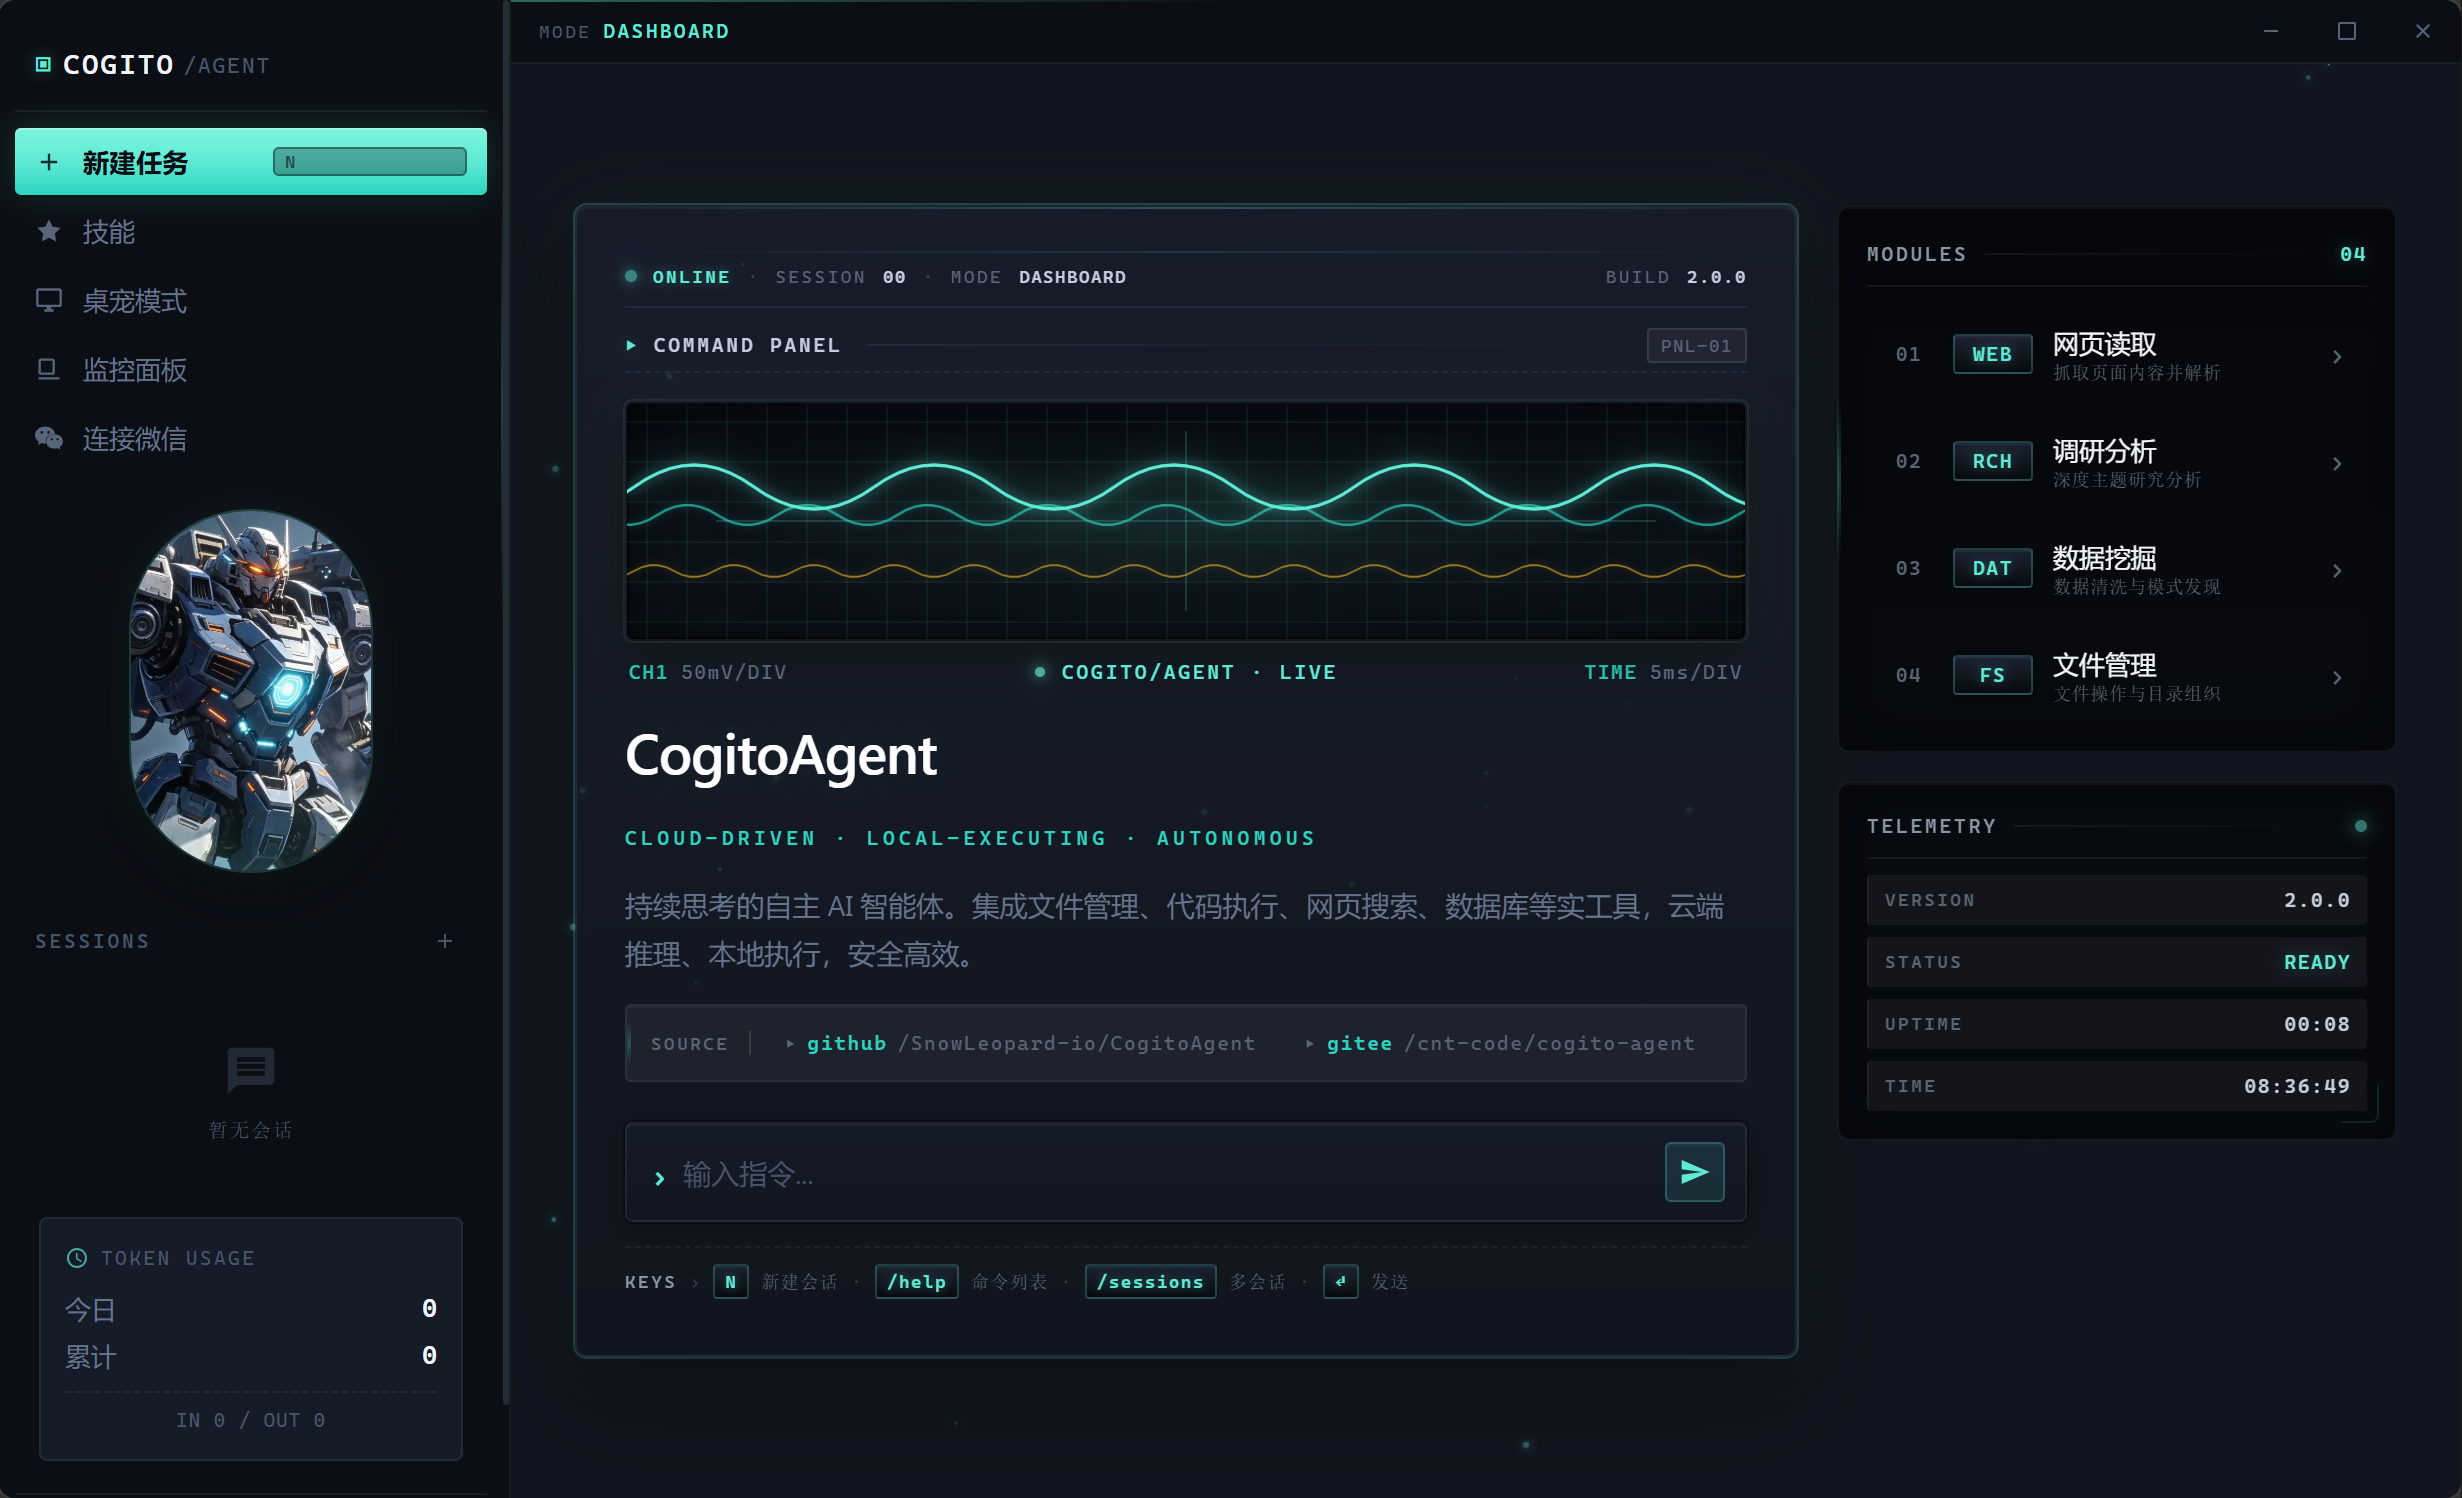This screenshot has height=1498, width=2462.
Task: Click the oscilloscope waveform display
Action: click(1186, 521)
